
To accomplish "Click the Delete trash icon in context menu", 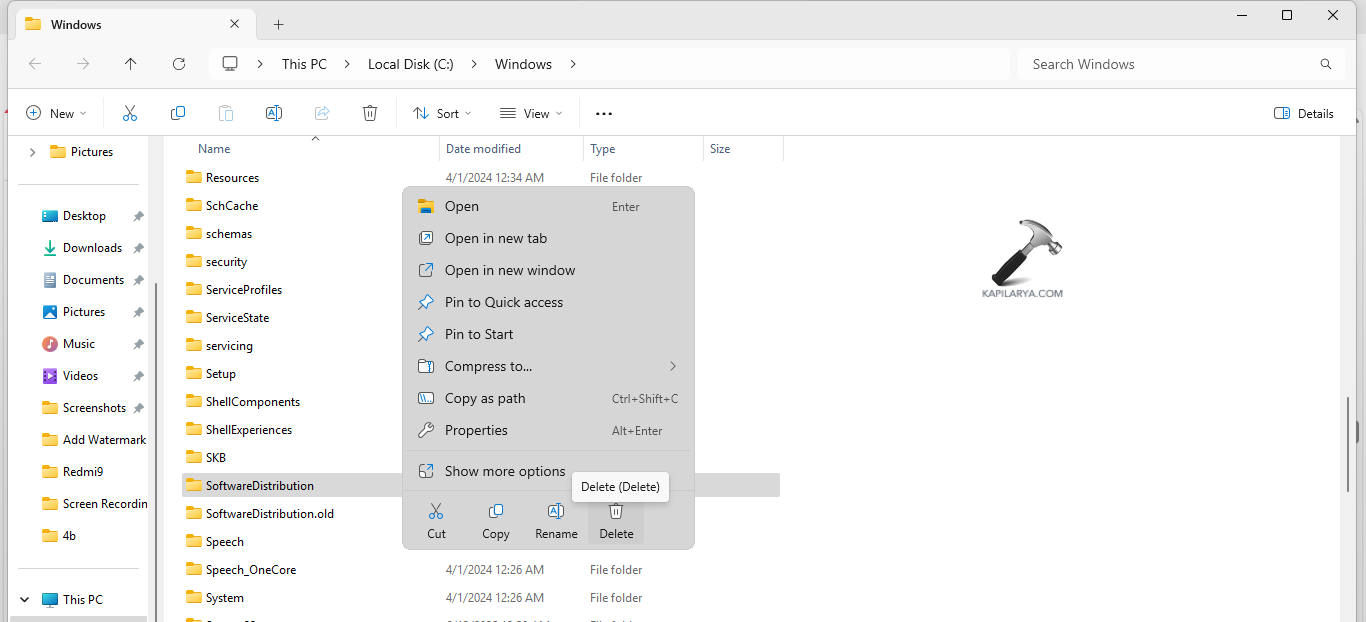I will click(616, 512).
